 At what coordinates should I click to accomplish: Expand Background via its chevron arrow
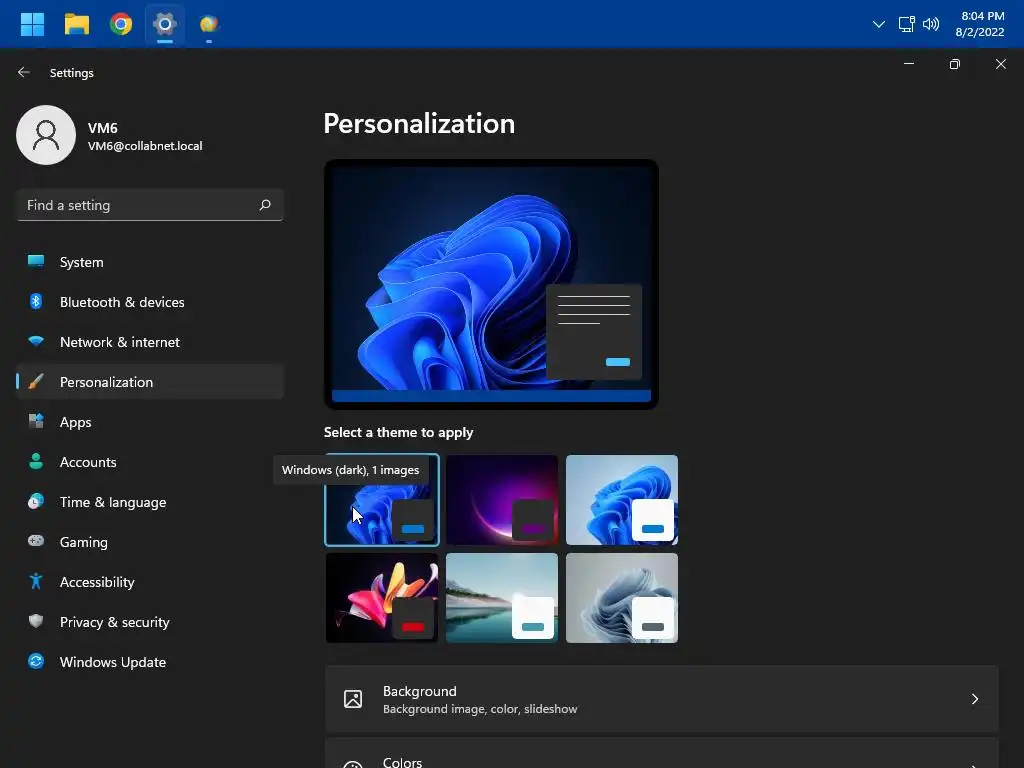coord(974,699)
